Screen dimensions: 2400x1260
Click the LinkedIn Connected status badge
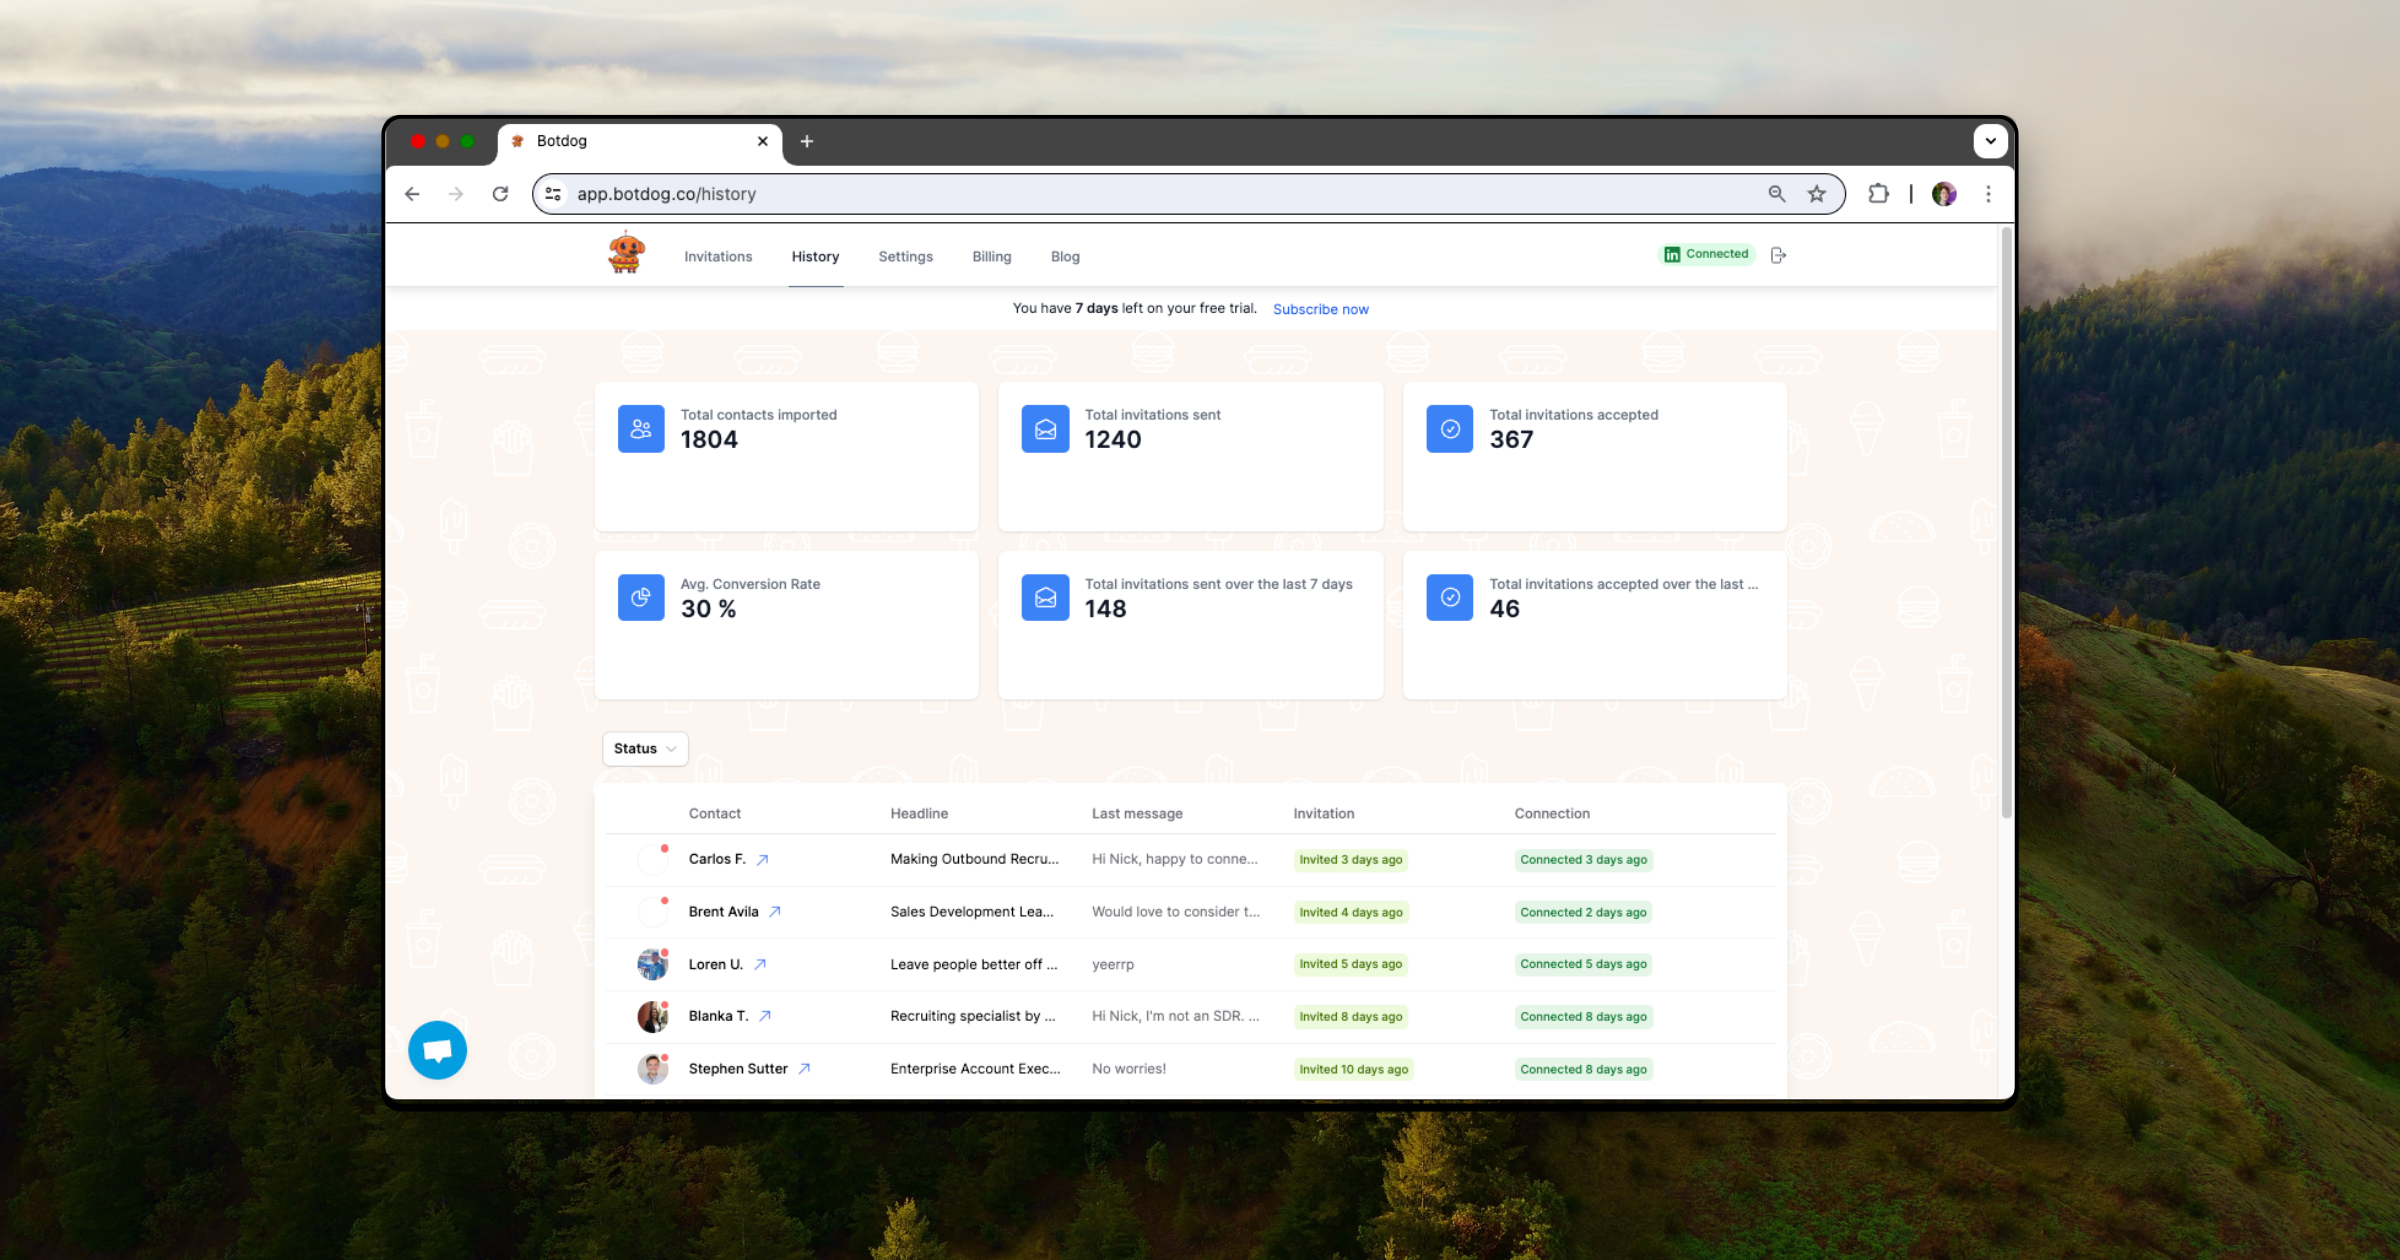[x=1707, y=254]
